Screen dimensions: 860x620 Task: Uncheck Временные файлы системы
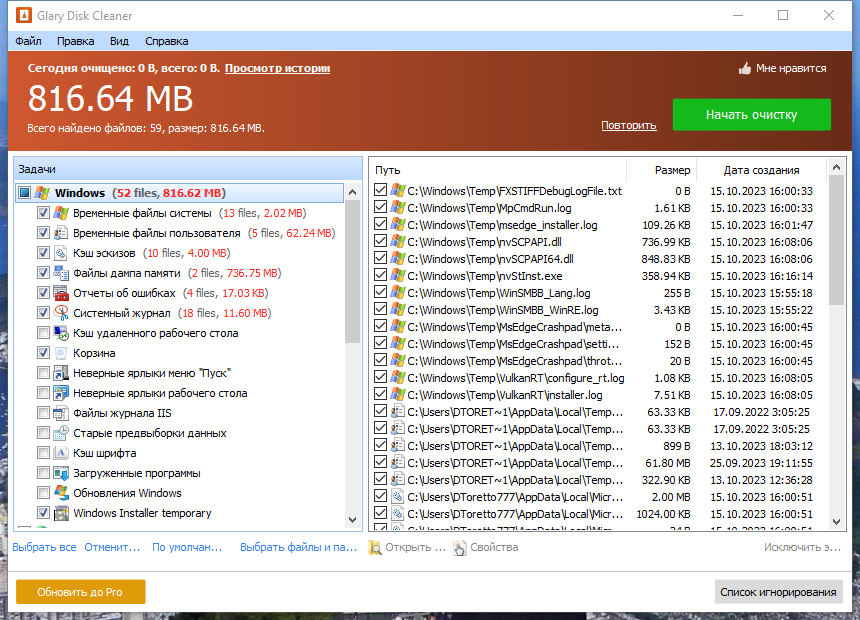point(43,213)
